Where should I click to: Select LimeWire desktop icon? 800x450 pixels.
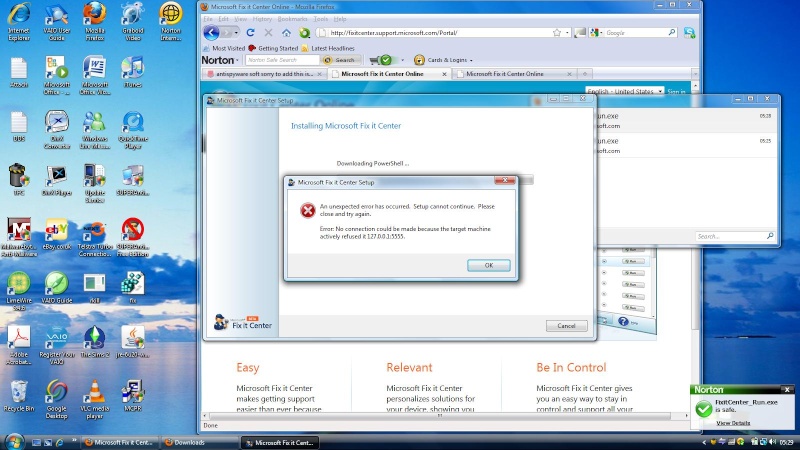pos(19,292)
